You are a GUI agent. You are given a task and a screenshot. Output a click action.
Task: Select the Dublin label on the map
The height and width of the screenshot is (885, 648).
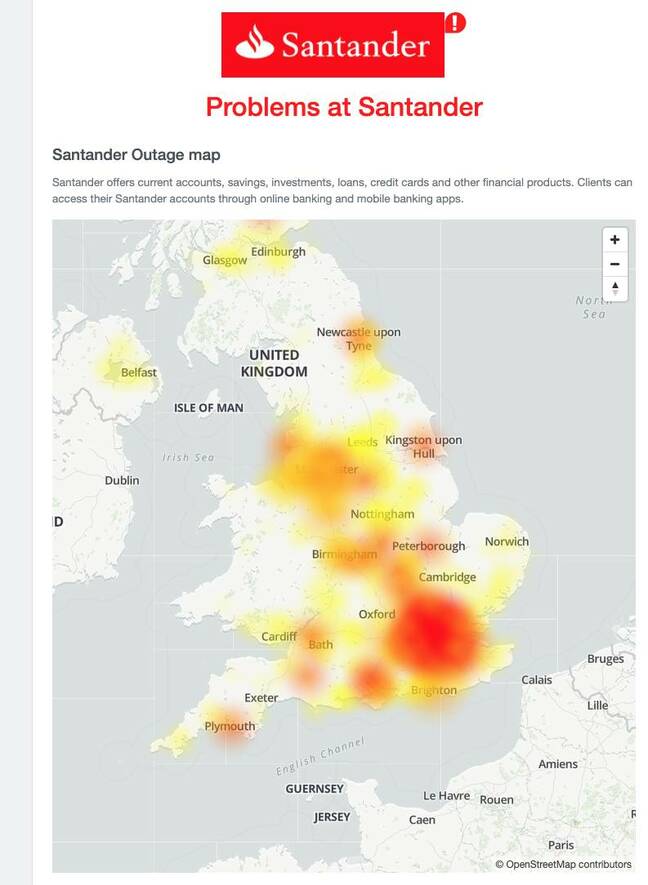coord(122,480)
